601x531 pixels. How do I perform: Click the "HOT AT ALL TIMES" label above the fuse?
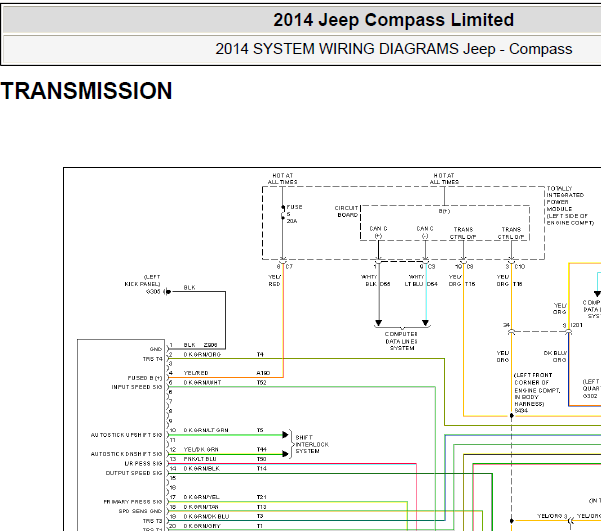click(x=282, y=179)
